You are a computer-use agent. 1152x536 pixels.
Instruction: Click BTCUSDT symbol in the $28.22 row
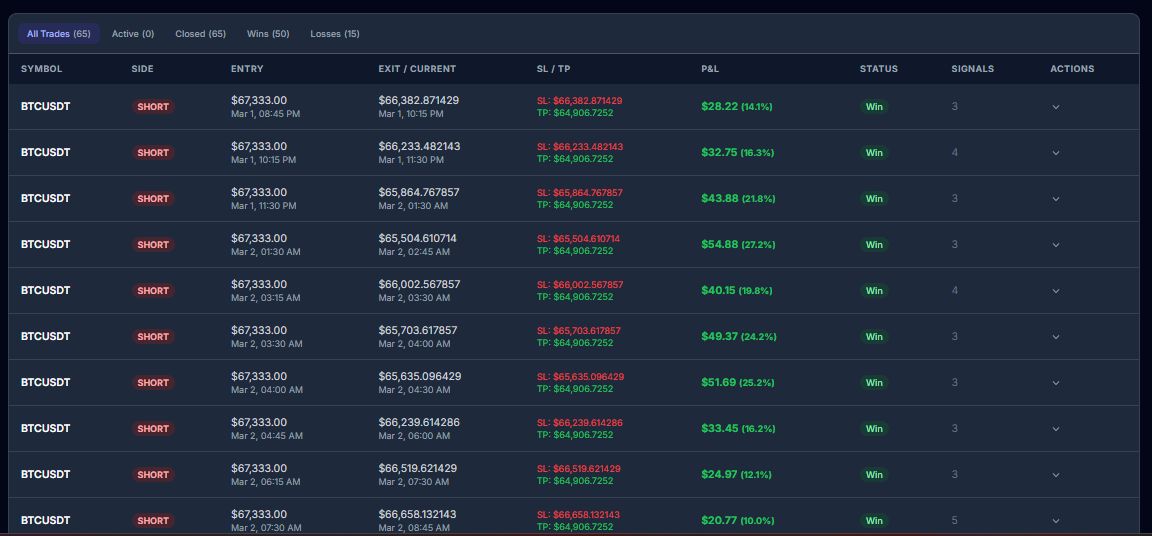[x=46, y=106]
